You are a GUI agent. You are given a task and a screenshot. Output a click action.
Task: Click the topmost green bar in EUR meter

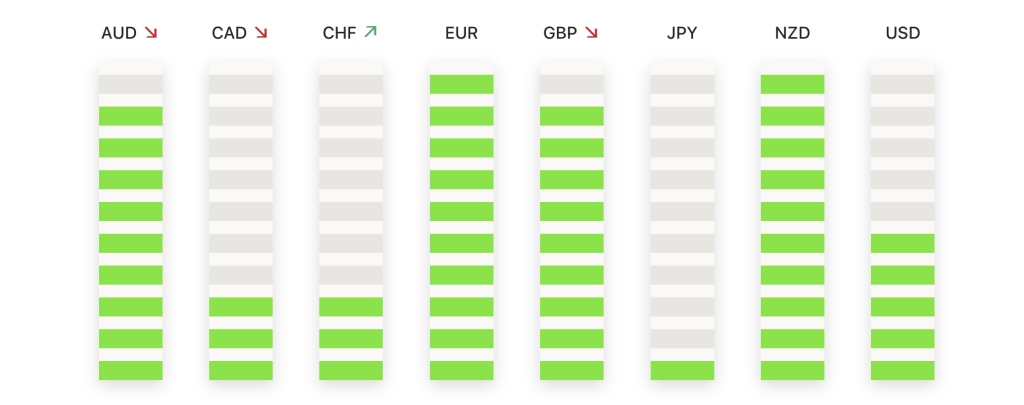point(462,84)
